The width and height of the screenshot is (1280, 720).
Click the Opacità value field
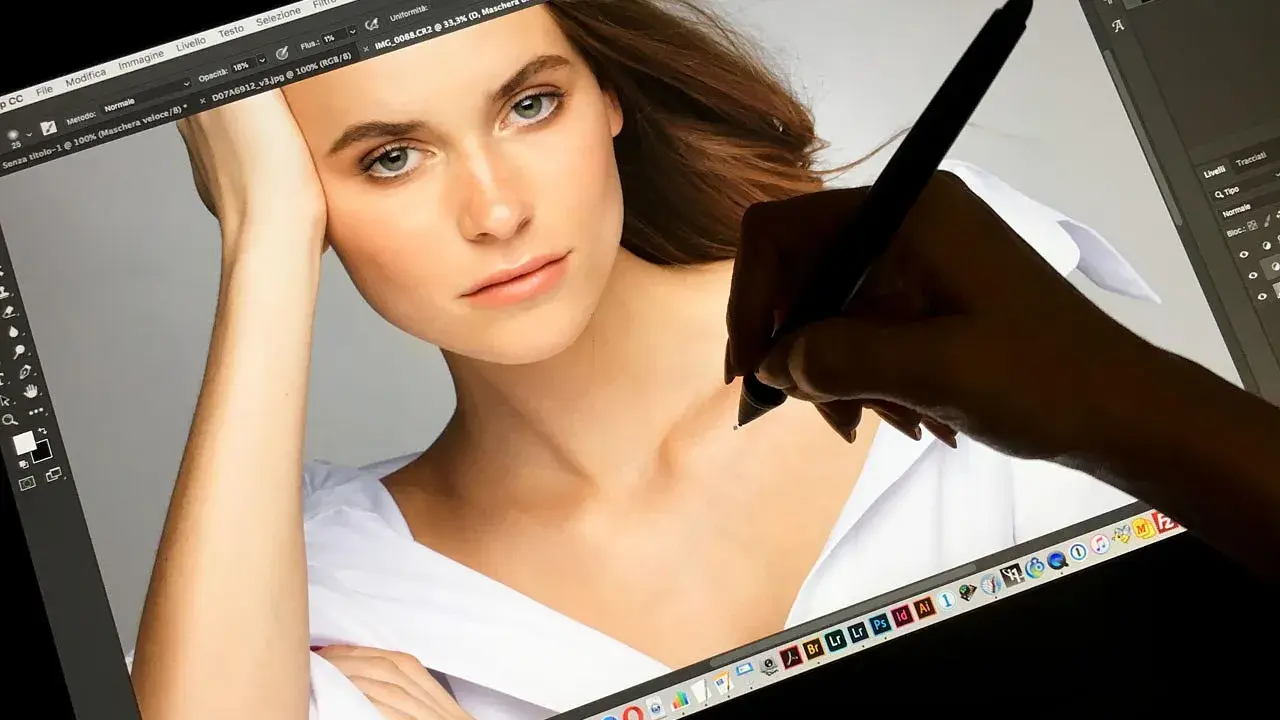click(x=243, y=66)
